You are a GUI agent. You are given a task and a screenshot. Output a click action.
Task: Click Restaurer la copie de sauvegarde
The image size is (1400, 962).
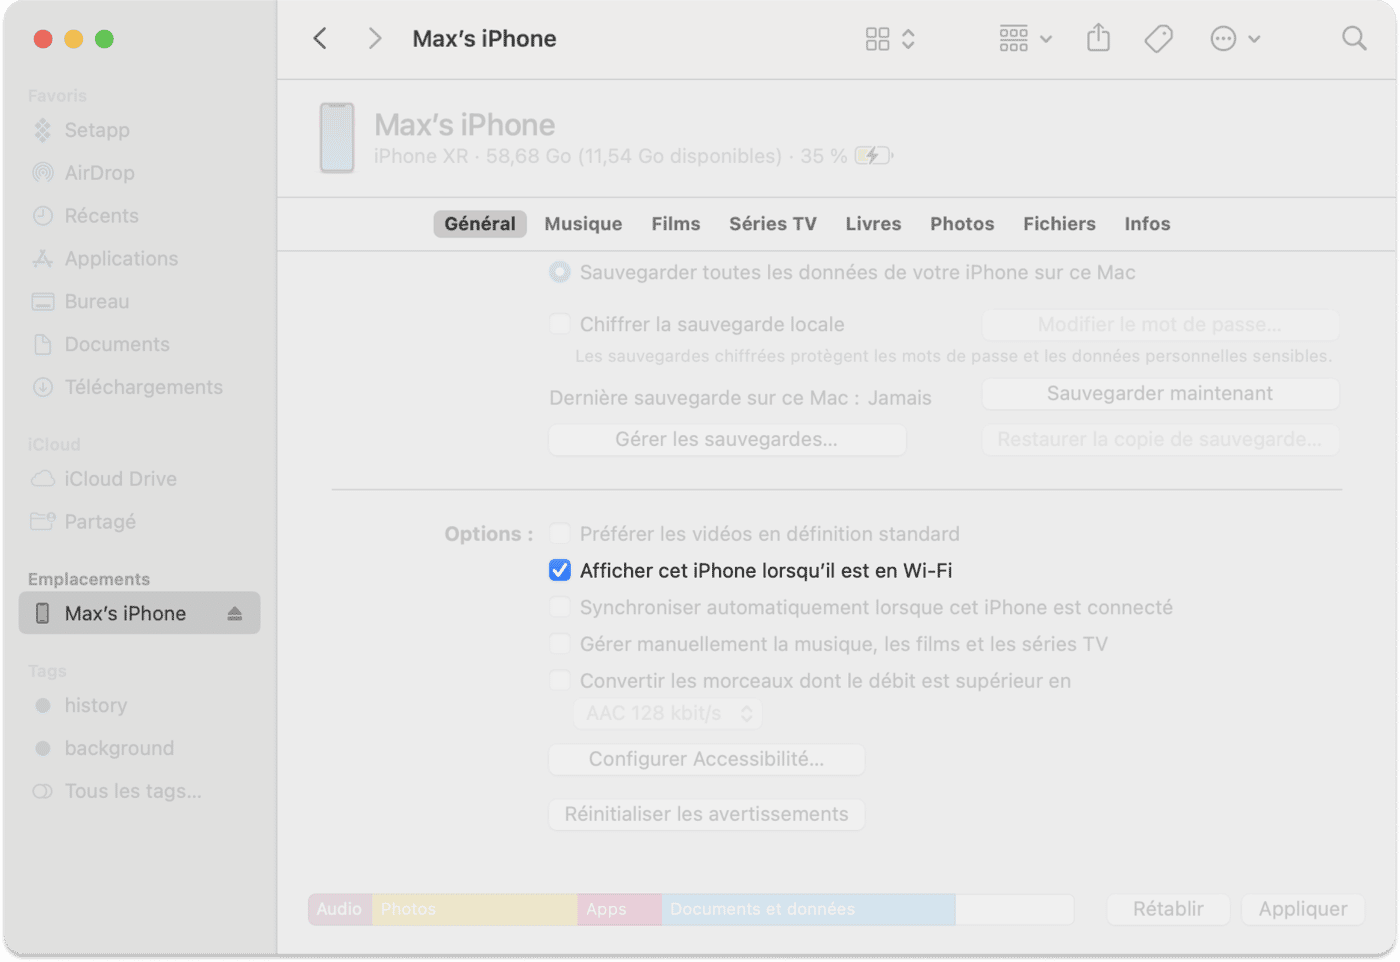1160,440
